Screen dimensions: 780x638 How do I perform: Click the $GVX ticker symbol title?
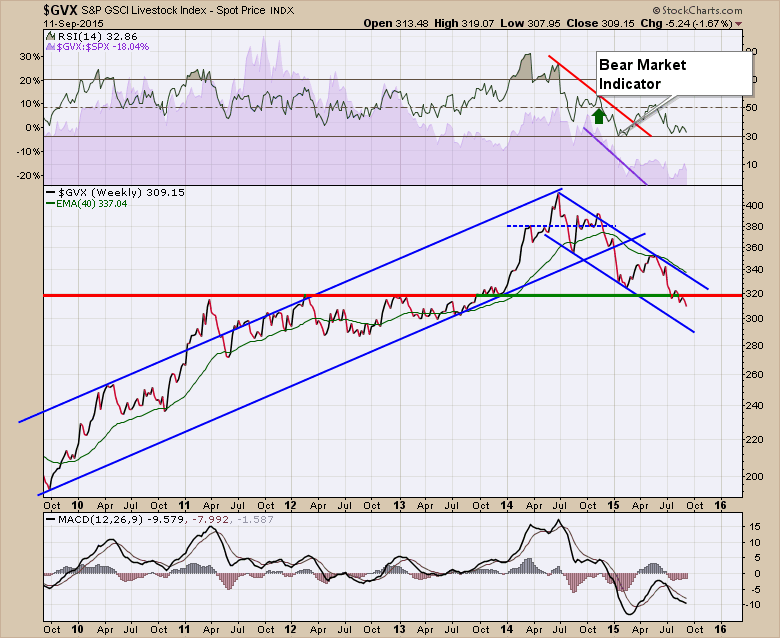(60, 9)
